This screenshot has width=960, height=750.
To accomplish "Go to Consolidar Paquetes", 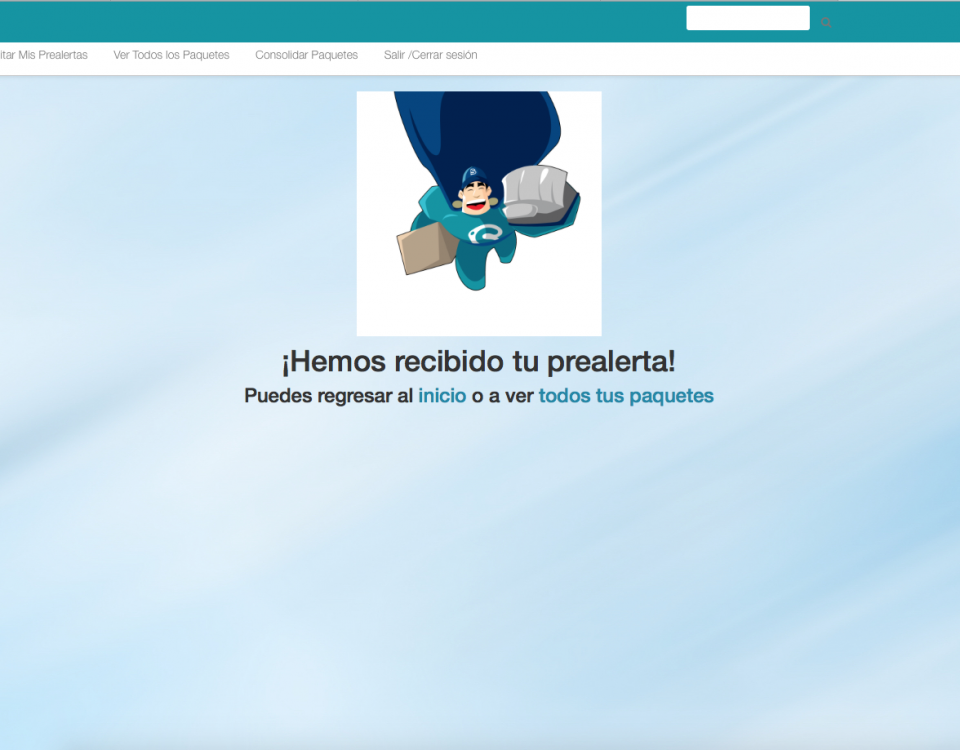I will coord(307,55).
